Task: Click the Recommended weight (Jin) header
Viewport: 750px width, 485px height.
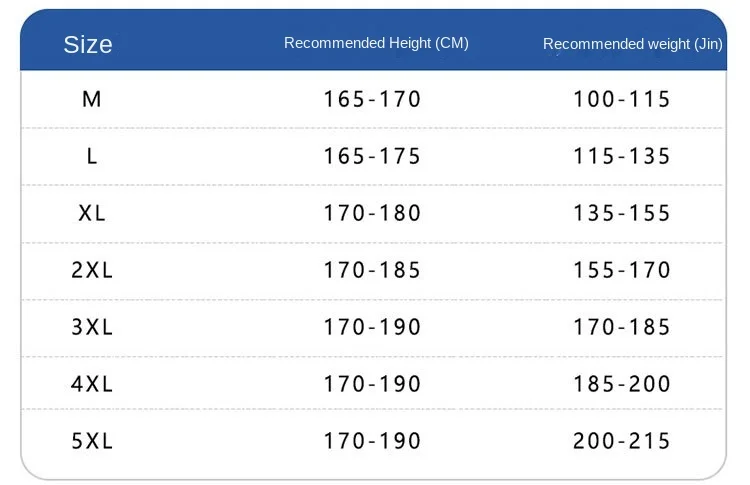Action: [x=633, y=44]
